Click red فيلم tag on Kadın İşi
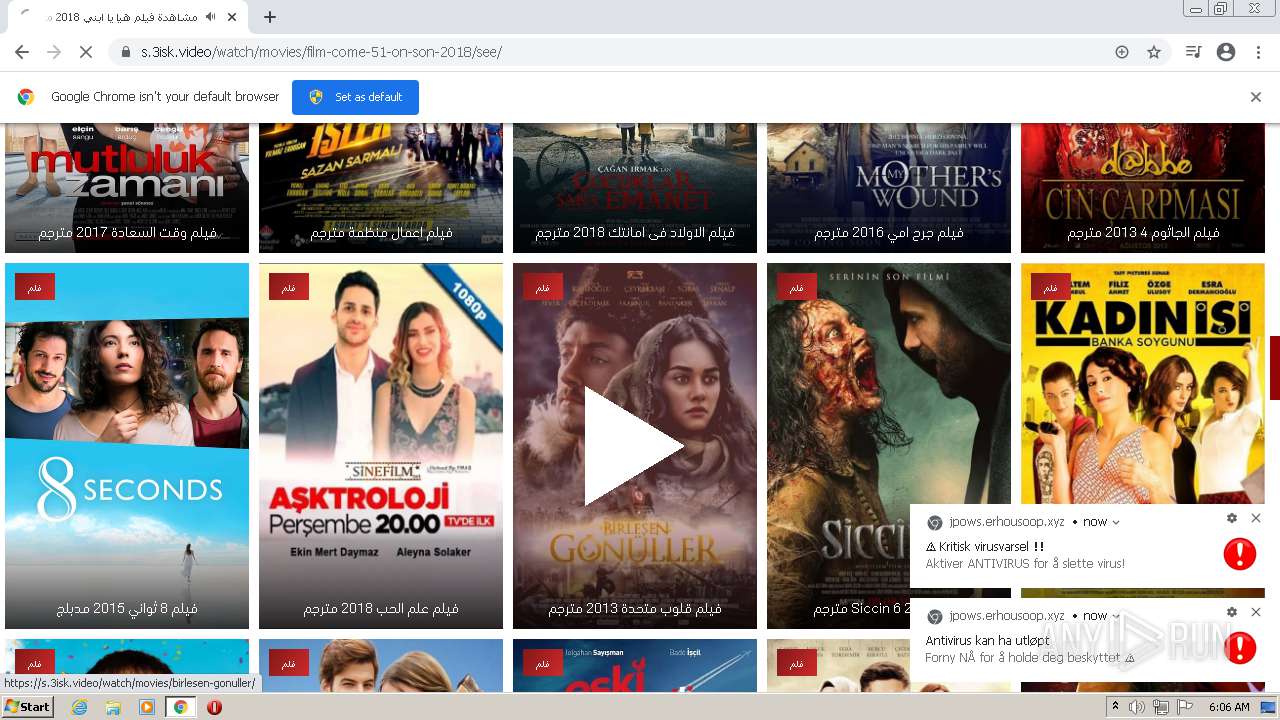The width and height of the screenshot is (1280, 720). (1051, 287)
